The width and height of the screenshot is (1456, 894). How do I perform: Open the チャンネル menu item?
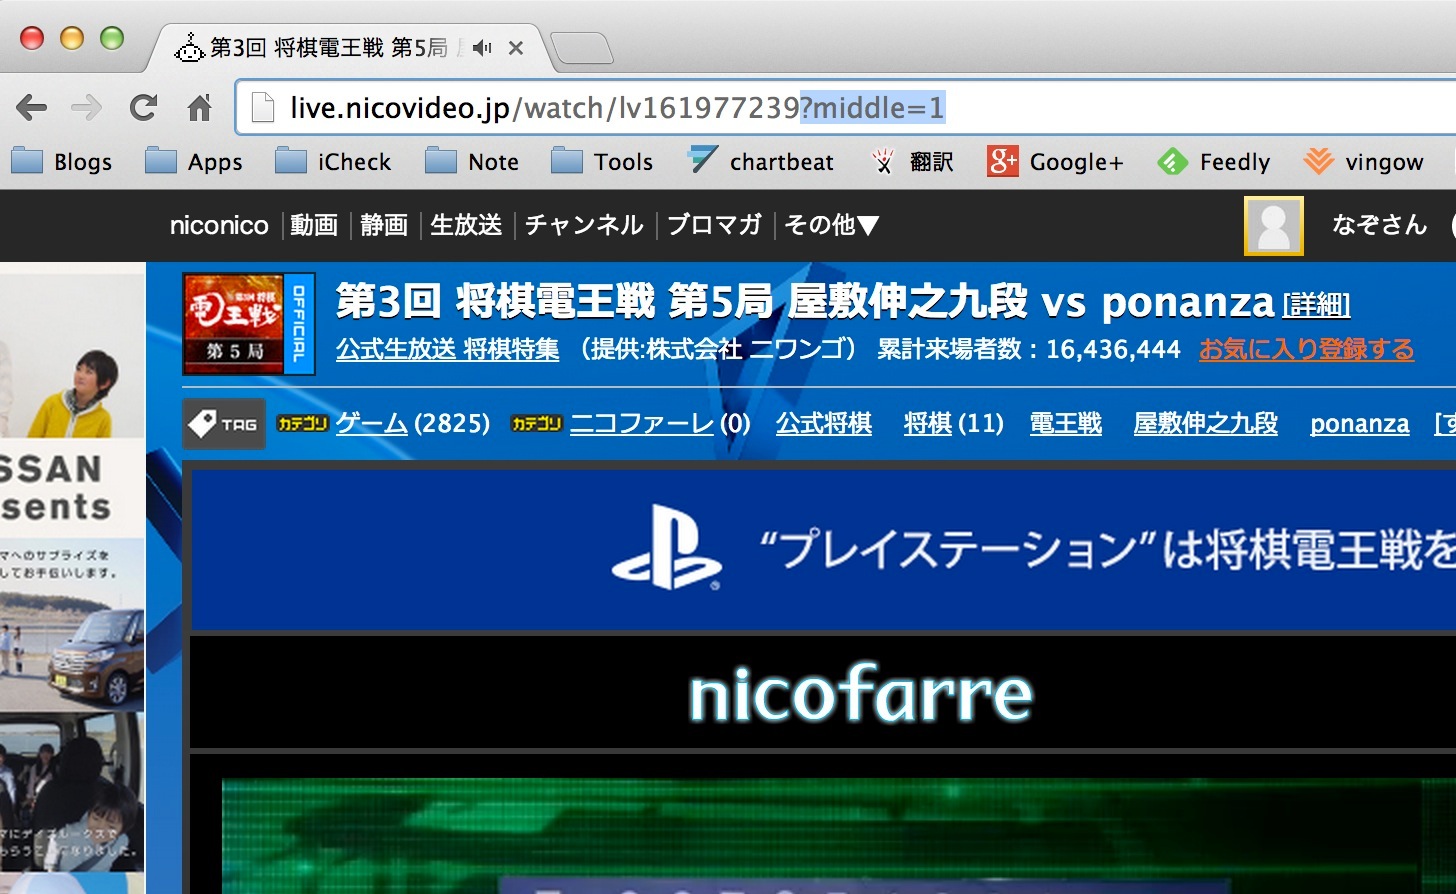point(584,225)
